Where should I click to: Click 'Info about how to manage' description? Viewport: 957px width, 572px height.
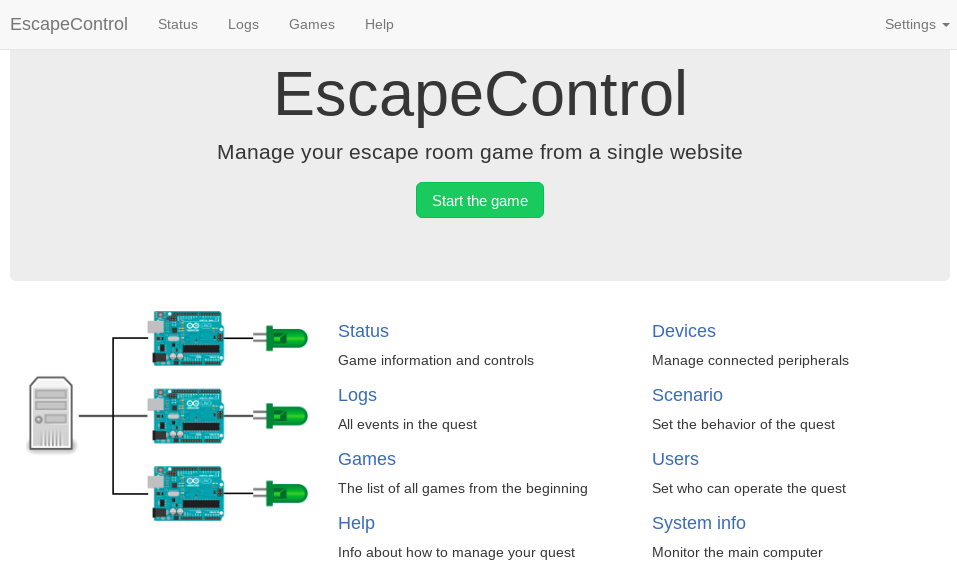(x=457, y=552)
